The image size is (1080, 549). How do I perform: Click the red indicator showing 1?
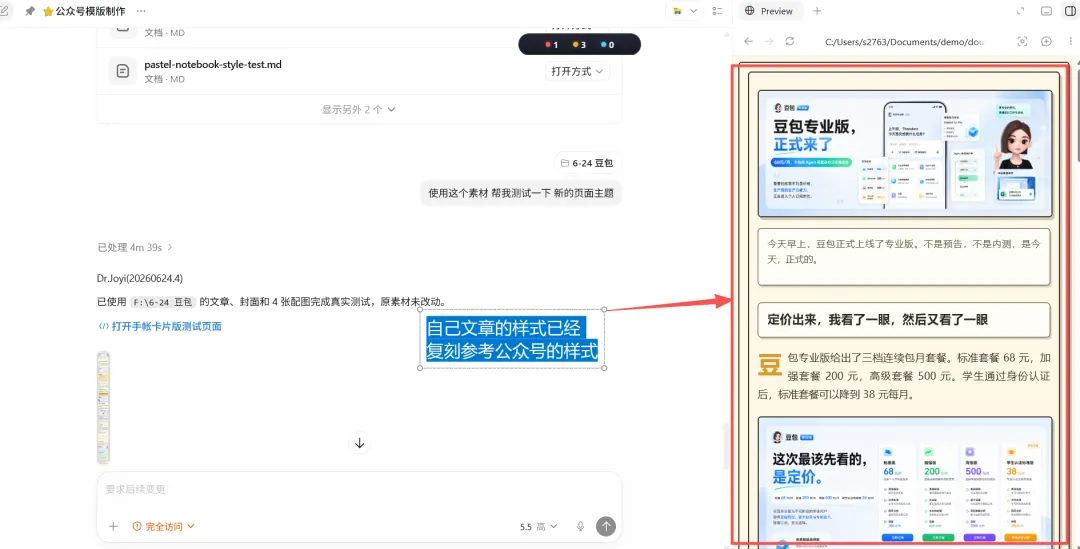coord(551,45)
